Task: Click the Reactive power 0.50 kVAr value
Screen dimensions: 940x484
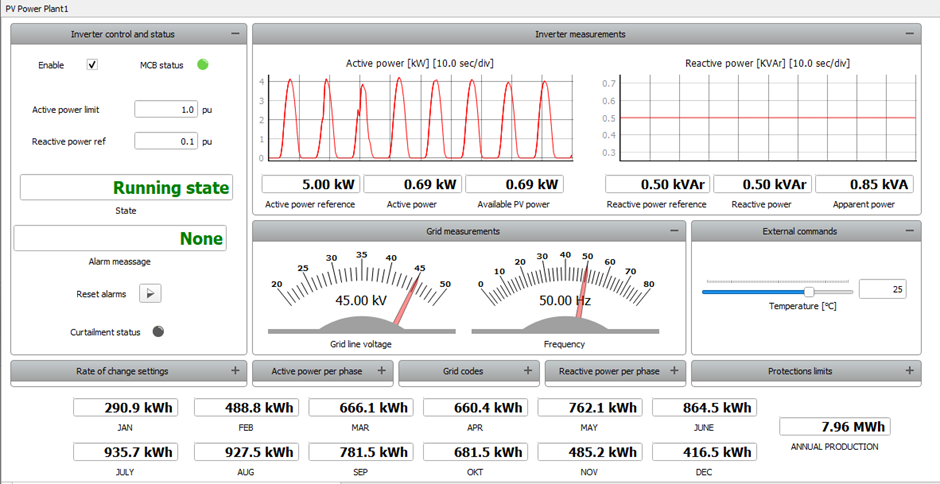Action: coord(763,184)
